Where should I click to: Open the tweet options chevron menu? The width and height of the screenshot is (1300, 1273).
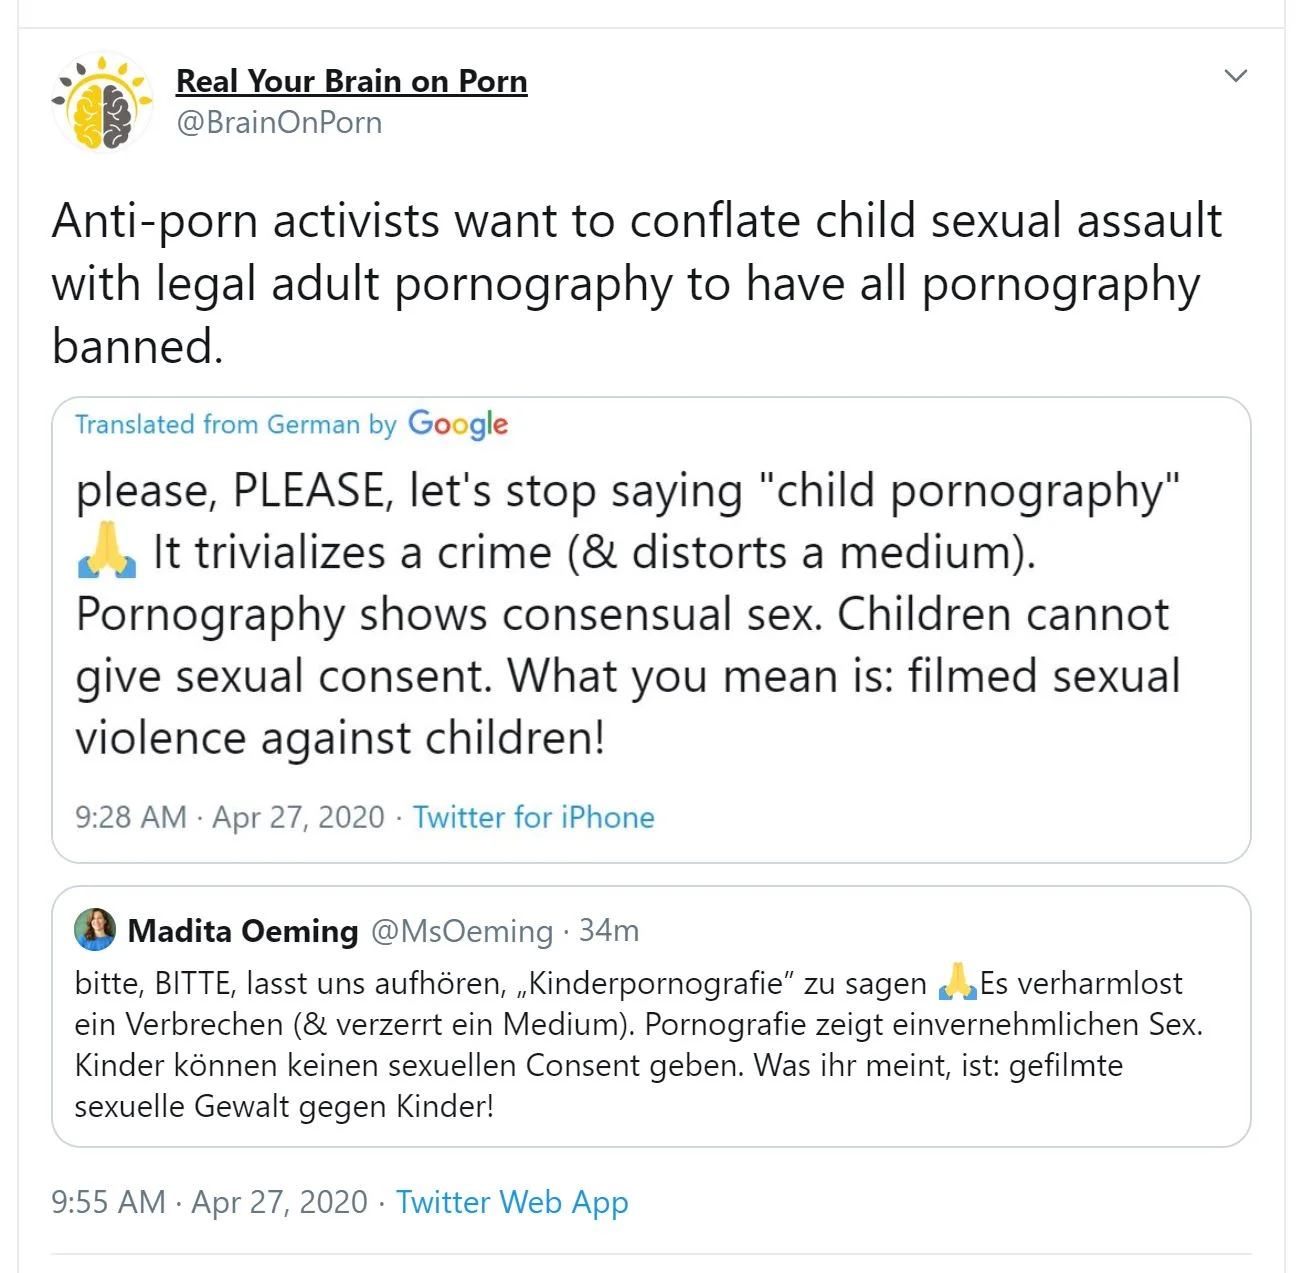(1236, 76)
